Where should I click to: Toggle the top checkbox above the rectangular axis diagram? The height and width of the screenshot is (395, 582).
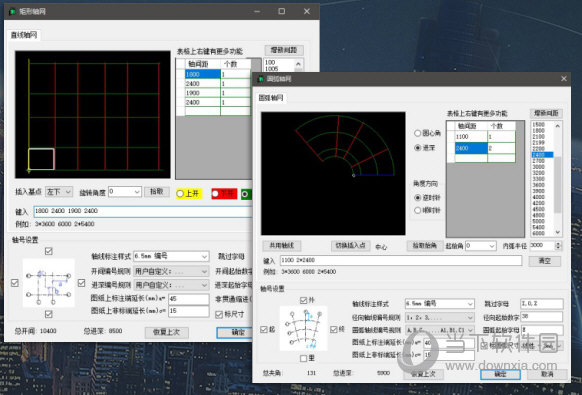click(x=49, y=251)
